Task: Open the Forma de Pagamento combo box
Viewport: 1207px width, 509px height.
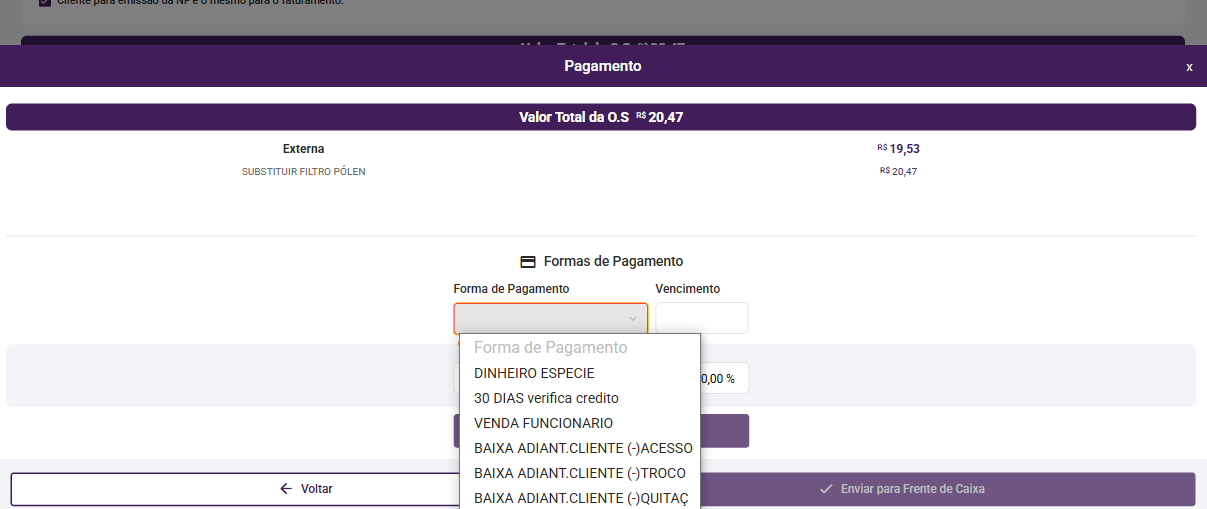Action: 550,319
